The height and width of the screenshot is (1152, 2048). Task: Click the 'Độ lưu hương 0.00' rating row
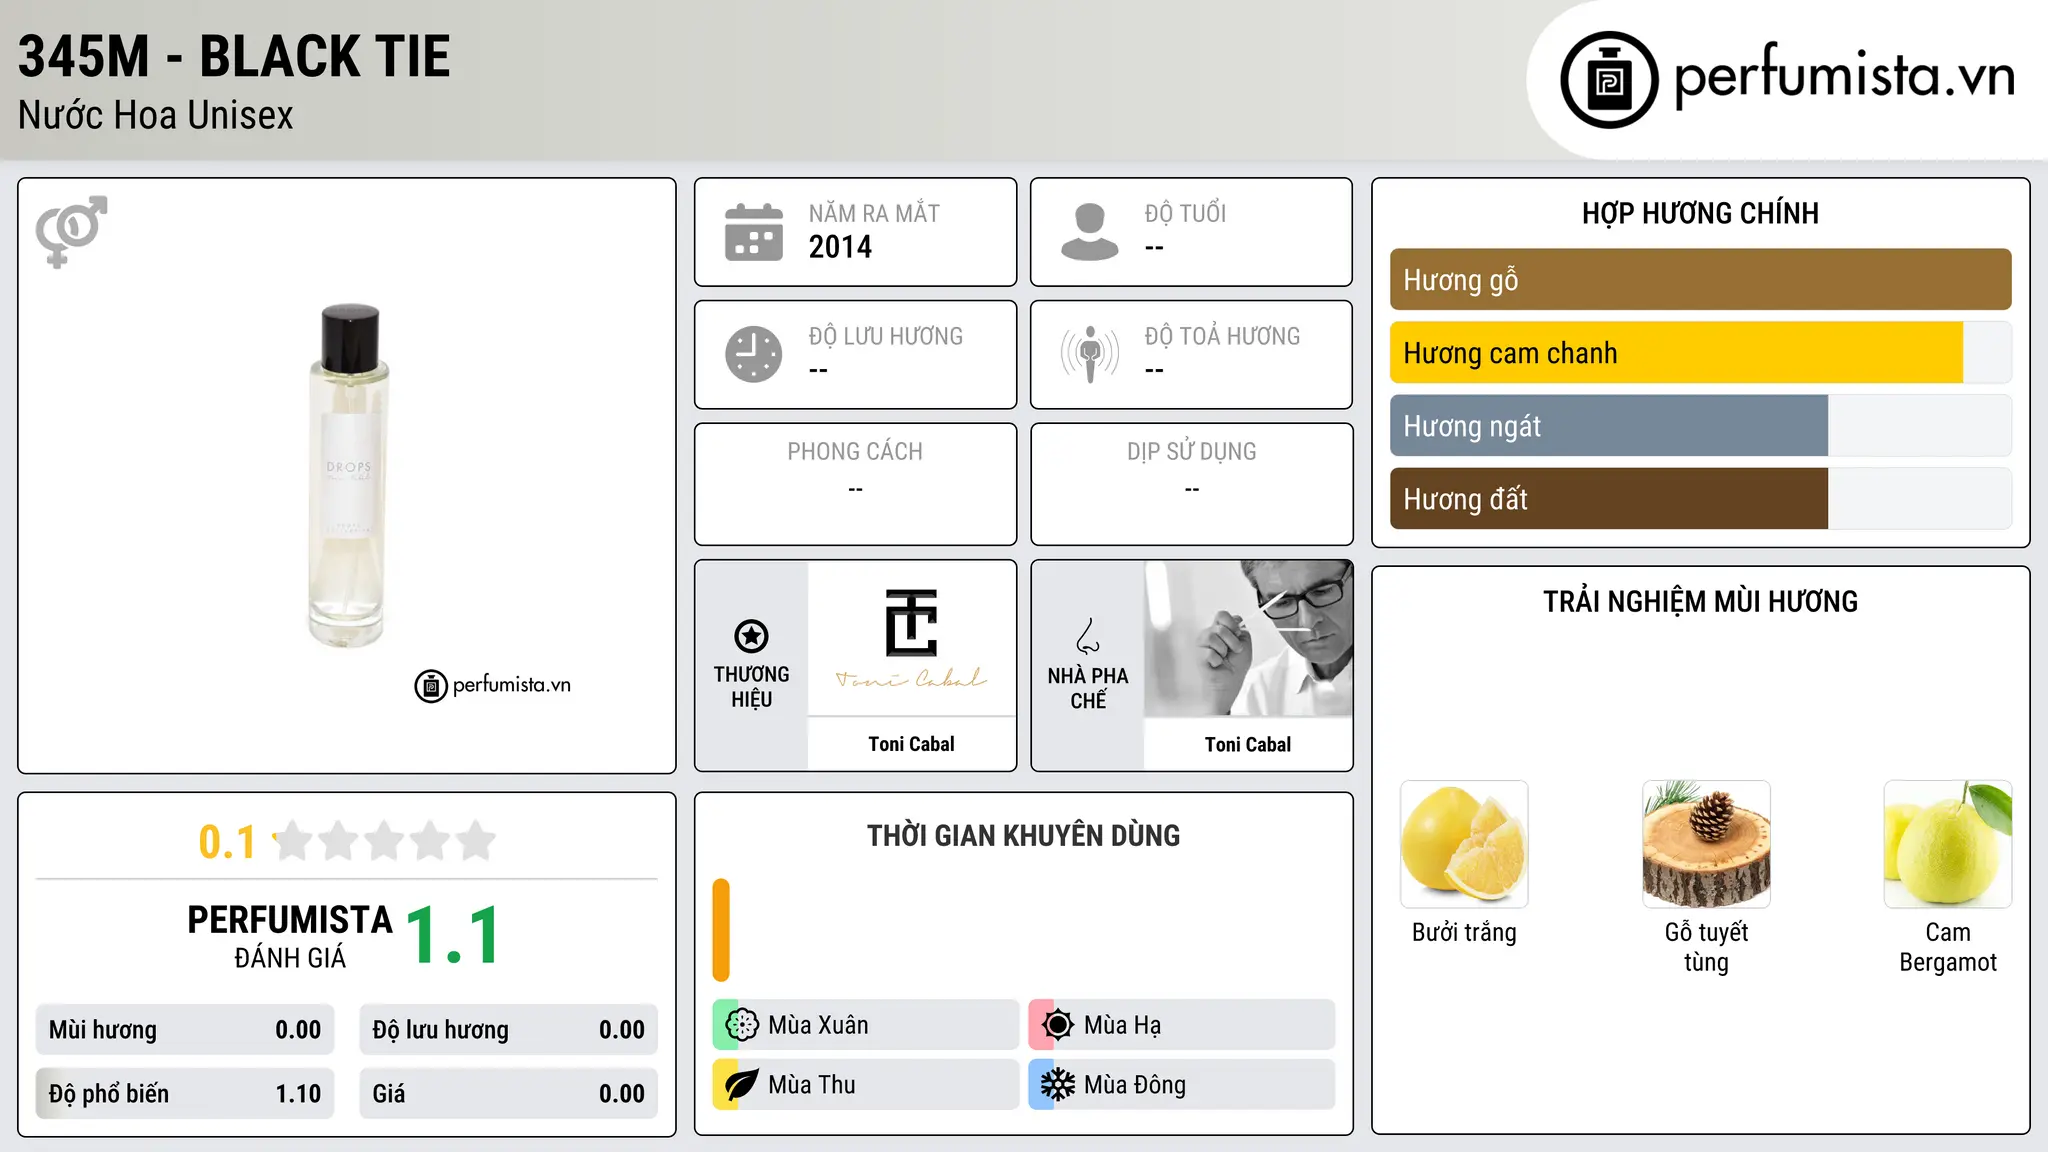coord(508,1030)
